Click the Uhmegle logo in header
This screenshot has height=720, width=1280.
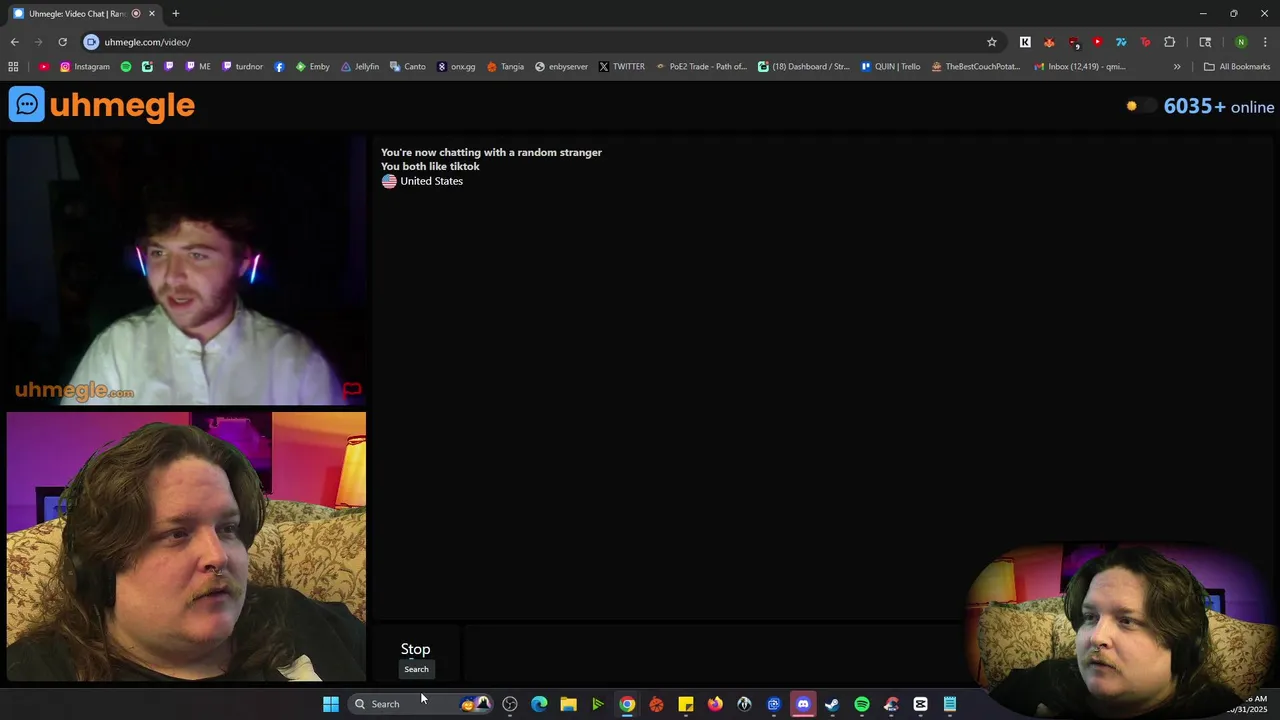point(102,105)
